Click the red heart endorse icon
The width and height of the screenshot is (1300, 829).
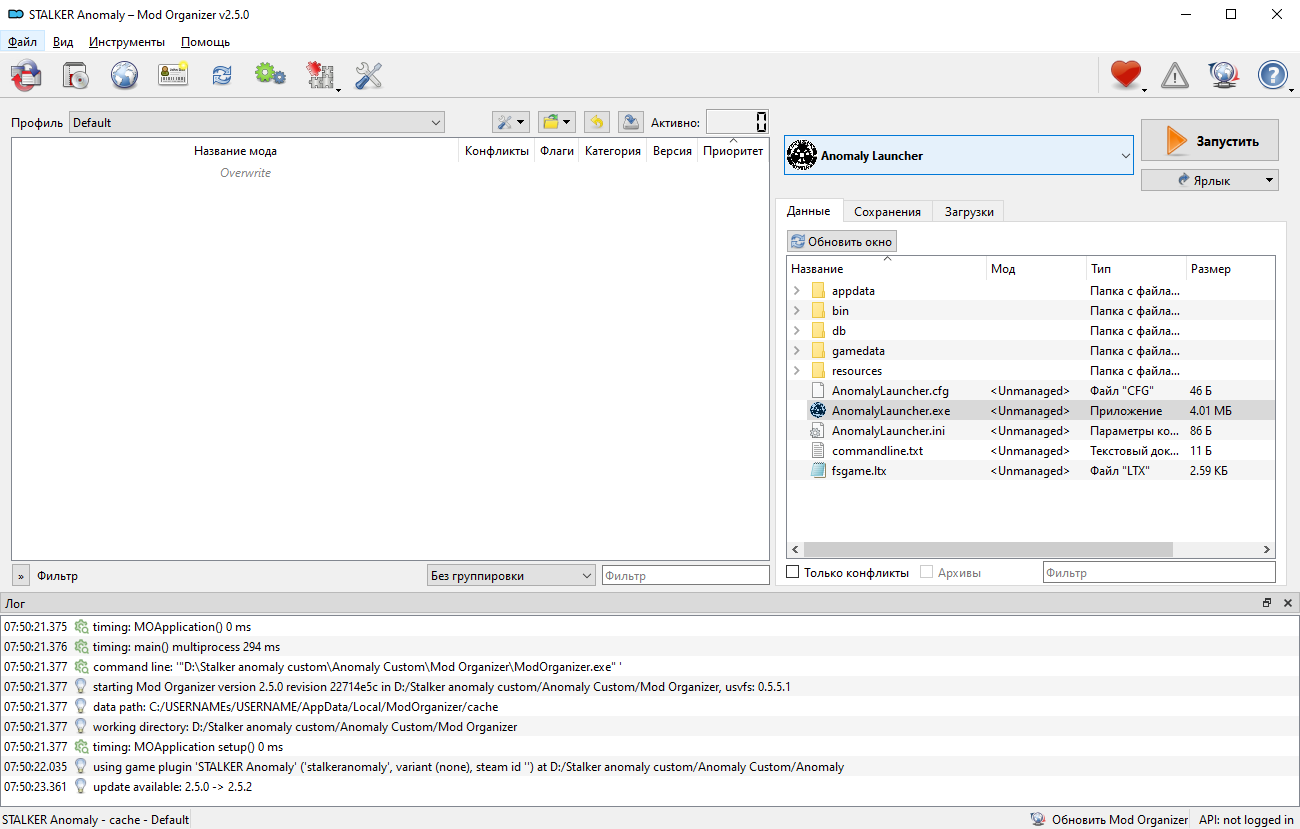tap(1125, 75)
